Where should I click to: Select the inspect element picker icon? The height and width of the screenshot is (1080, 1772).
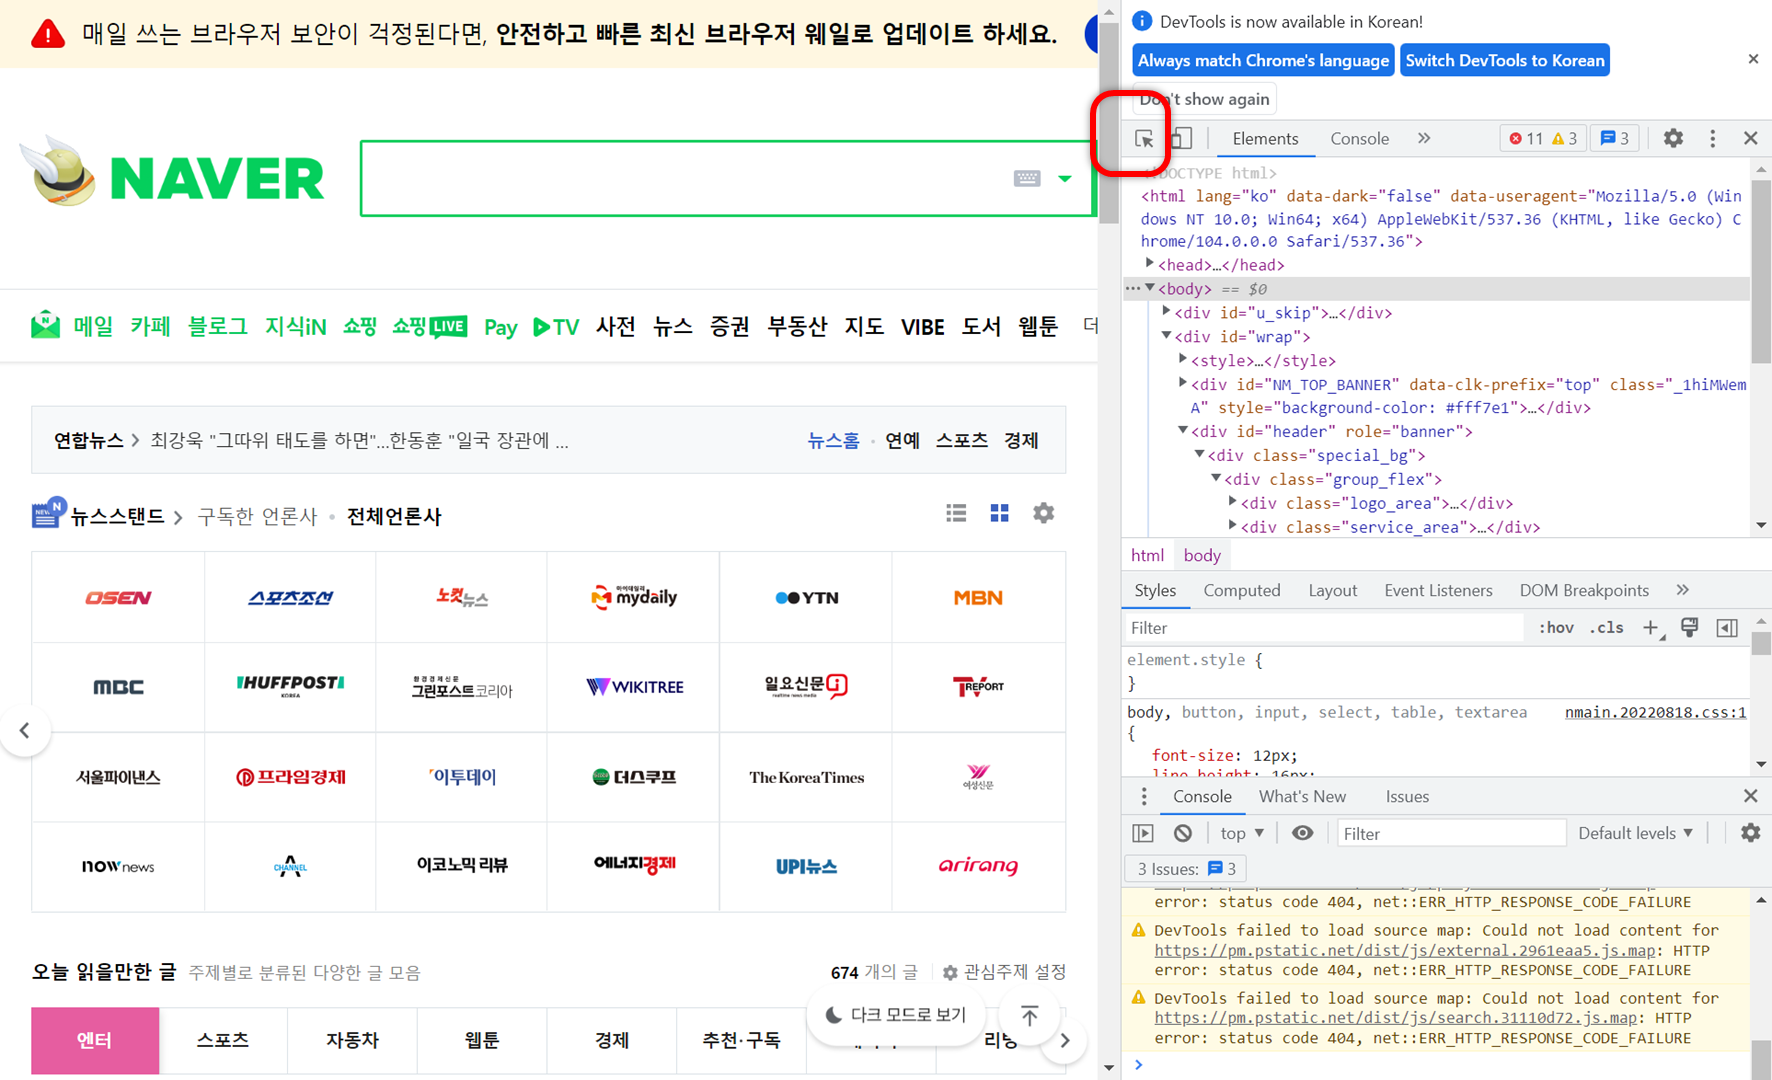(x=1144, y=139)
